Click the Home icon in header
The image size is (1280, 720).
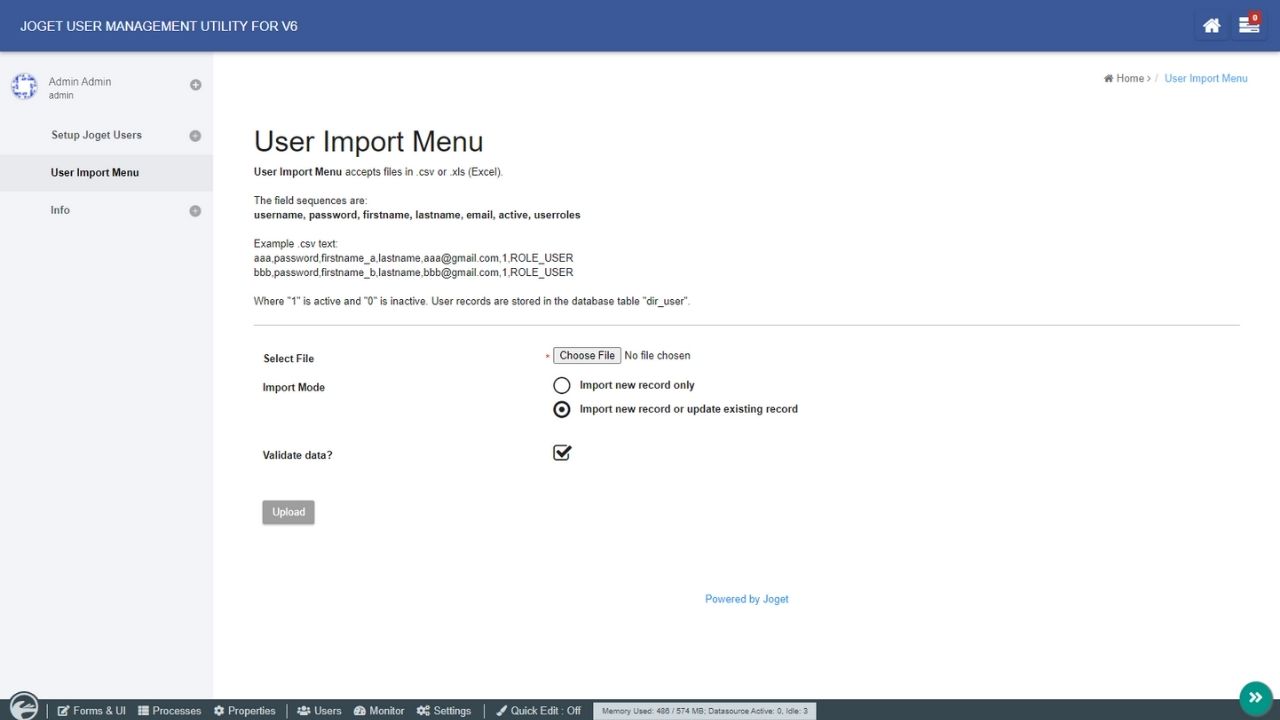1211,26
